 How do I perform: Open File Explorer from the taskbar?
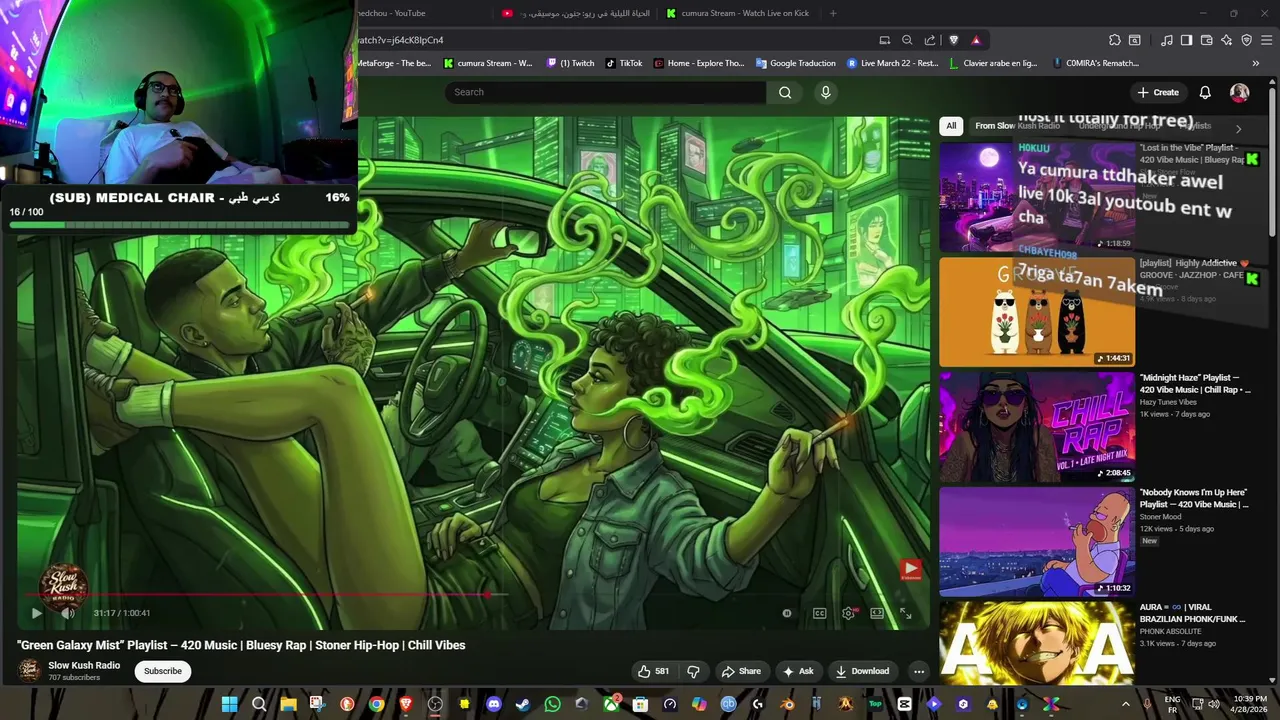(x=288, y=704)
